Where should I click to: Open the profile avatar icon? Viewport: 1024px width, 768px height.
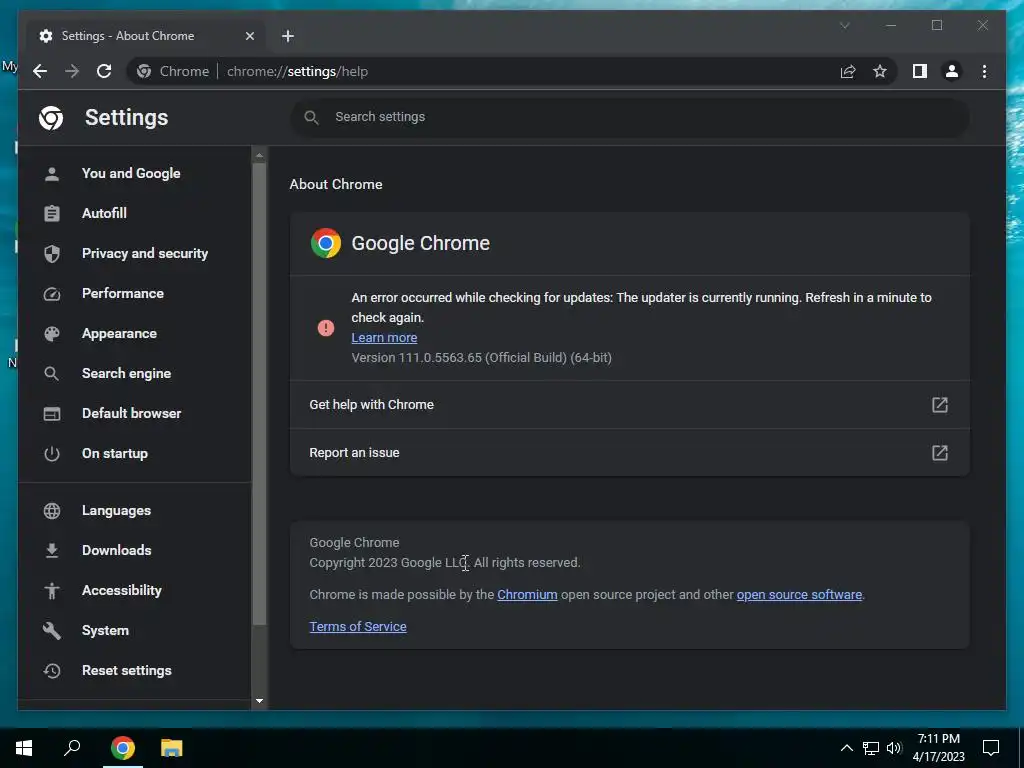point(952,71)
